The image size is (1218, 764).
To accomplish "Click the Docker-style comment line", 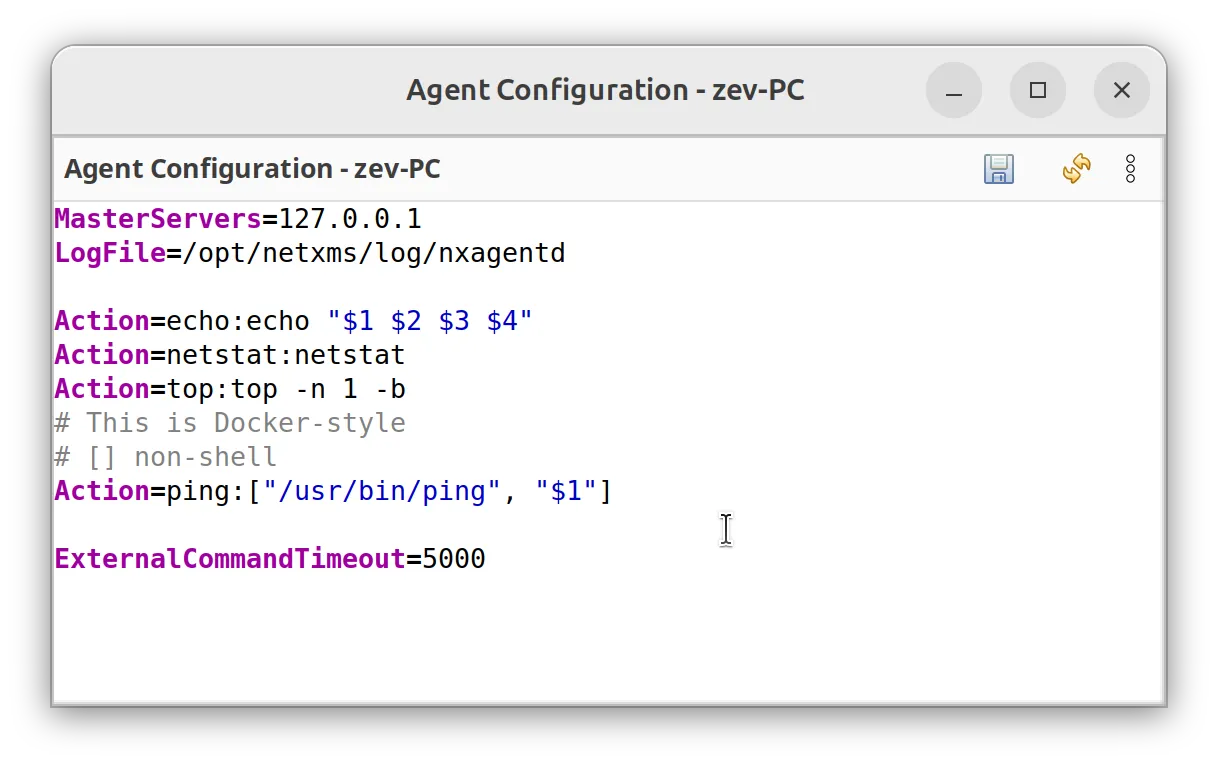I will [229, 422].
